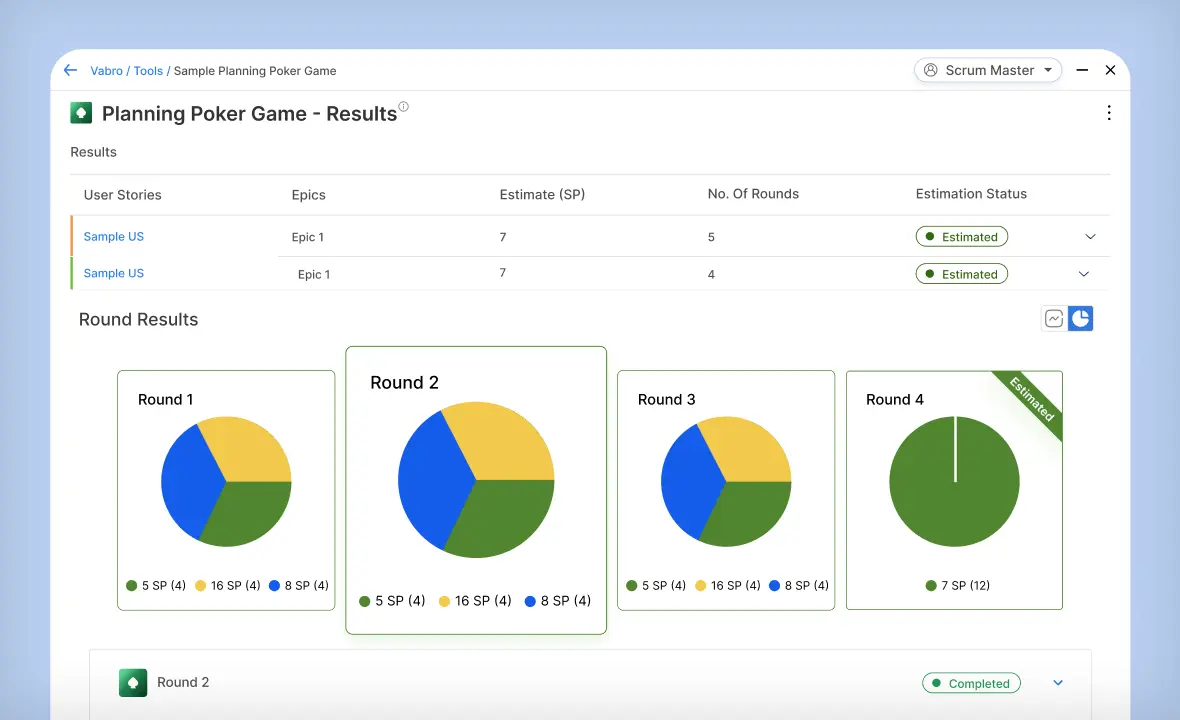Expand the Round 2 details section
The image size is (1180, 720).
(1058, 683)
